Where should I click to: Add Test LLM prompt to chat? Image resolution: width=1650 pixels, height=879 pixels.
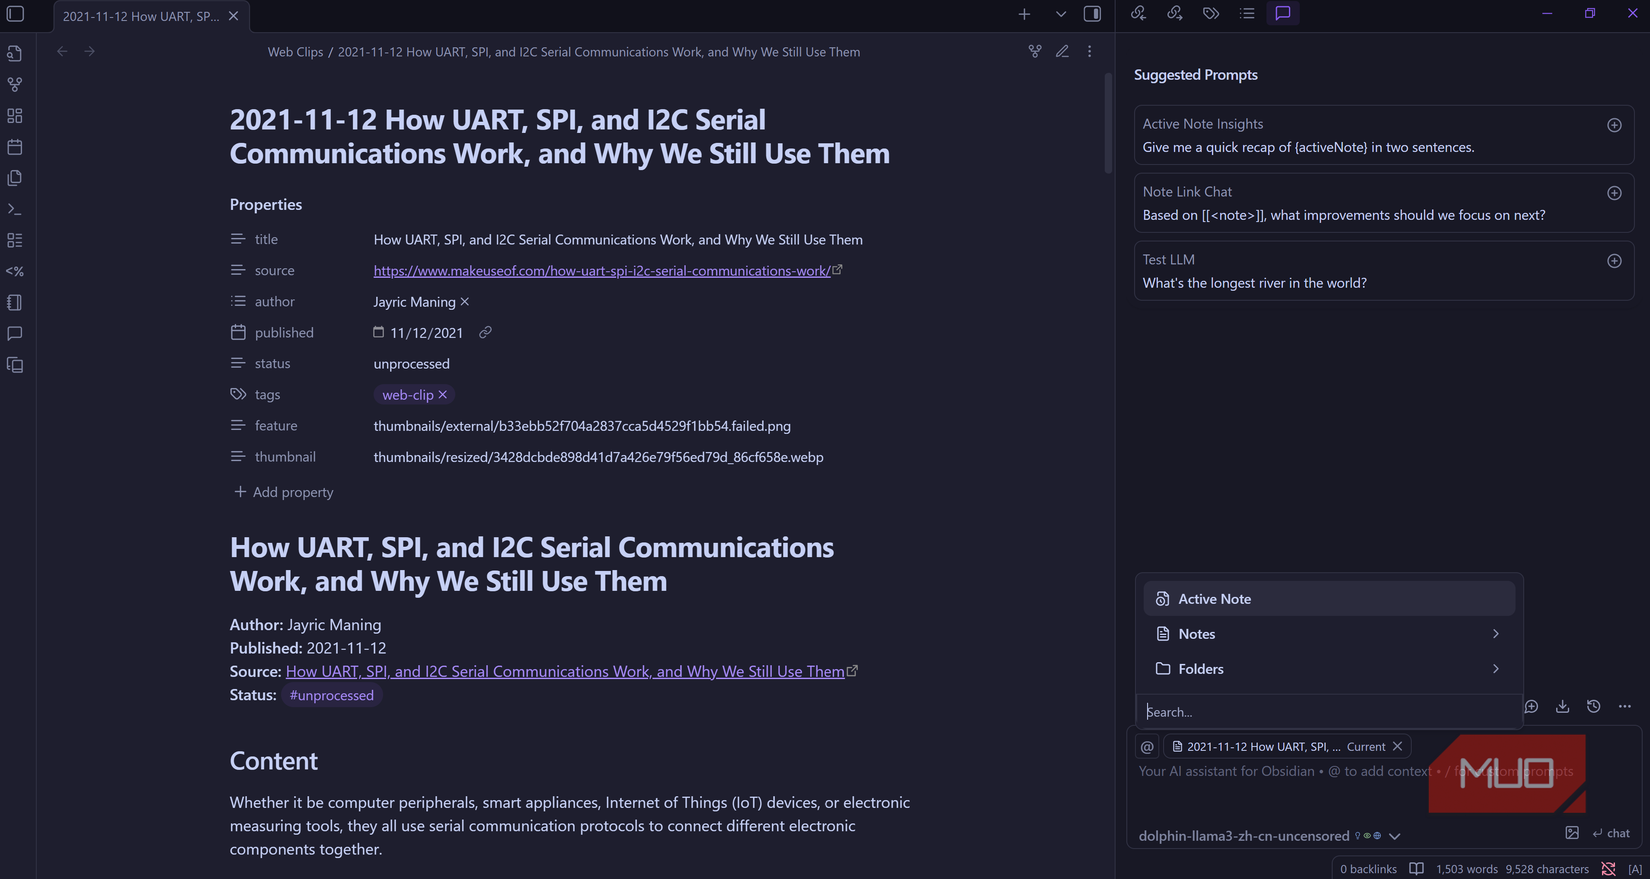tap(1614, 261)
